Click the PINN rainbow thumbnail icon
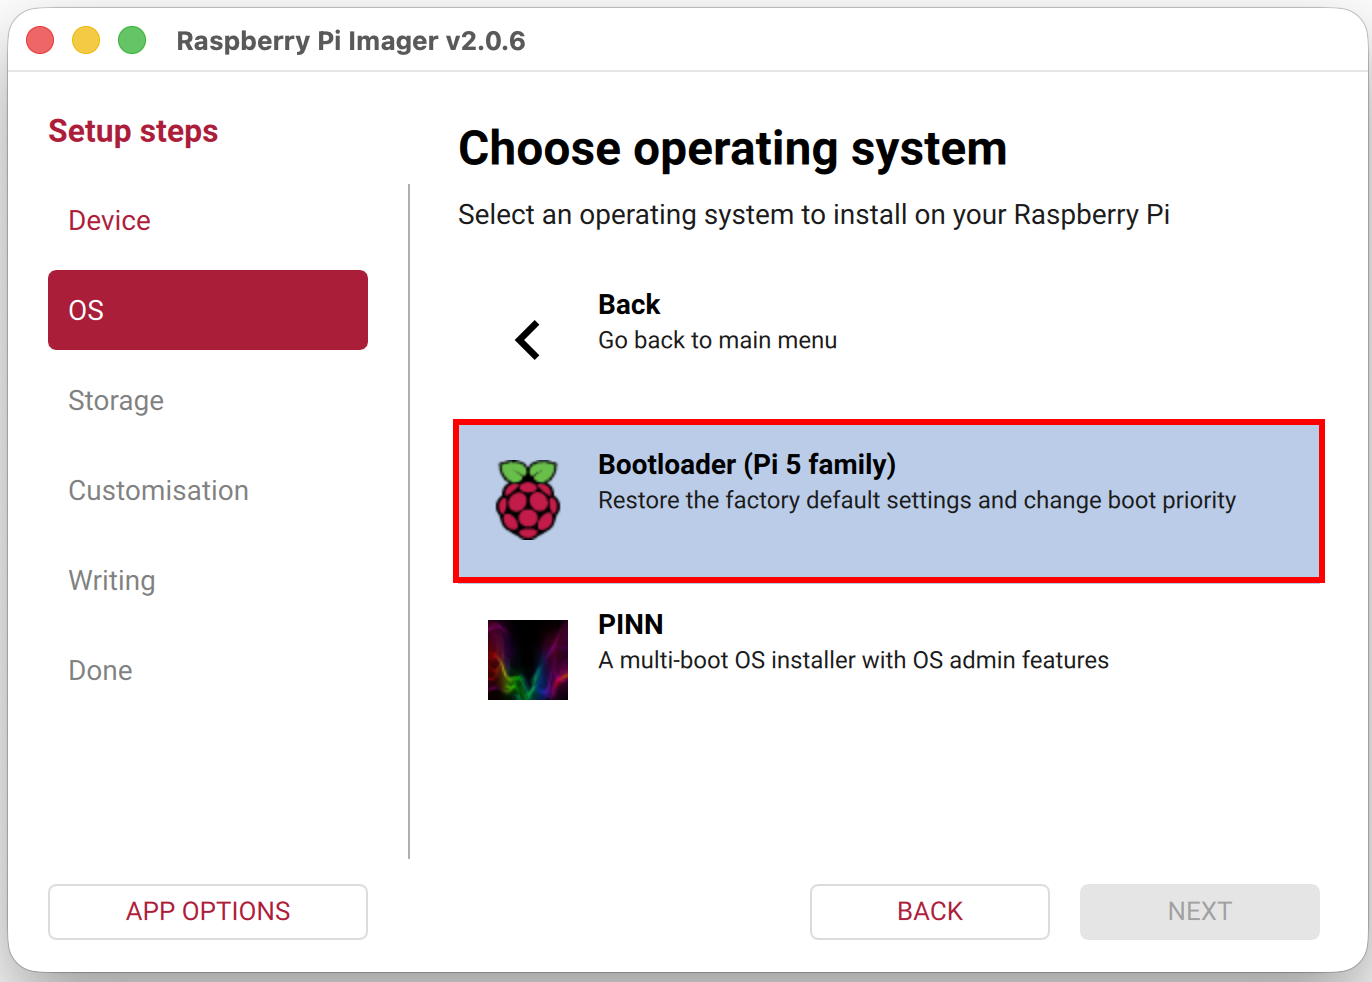Image resolution: width=1372 pixels, height=982 pixels. 527,660
